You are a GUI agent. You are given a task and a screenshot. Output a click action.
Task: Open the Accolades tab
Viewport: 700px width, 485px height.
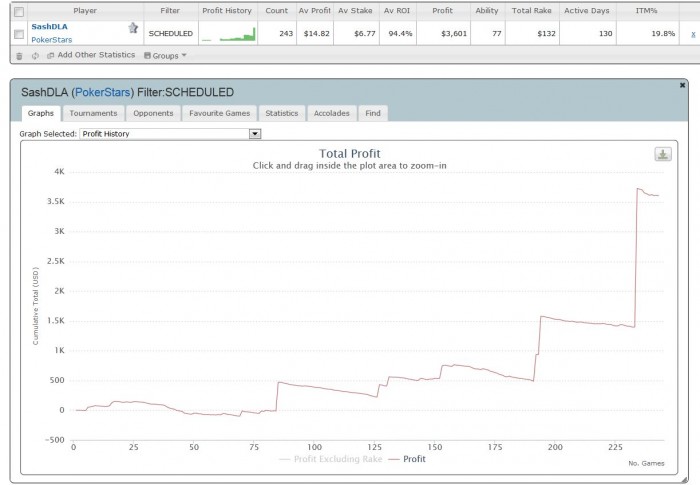332,113
